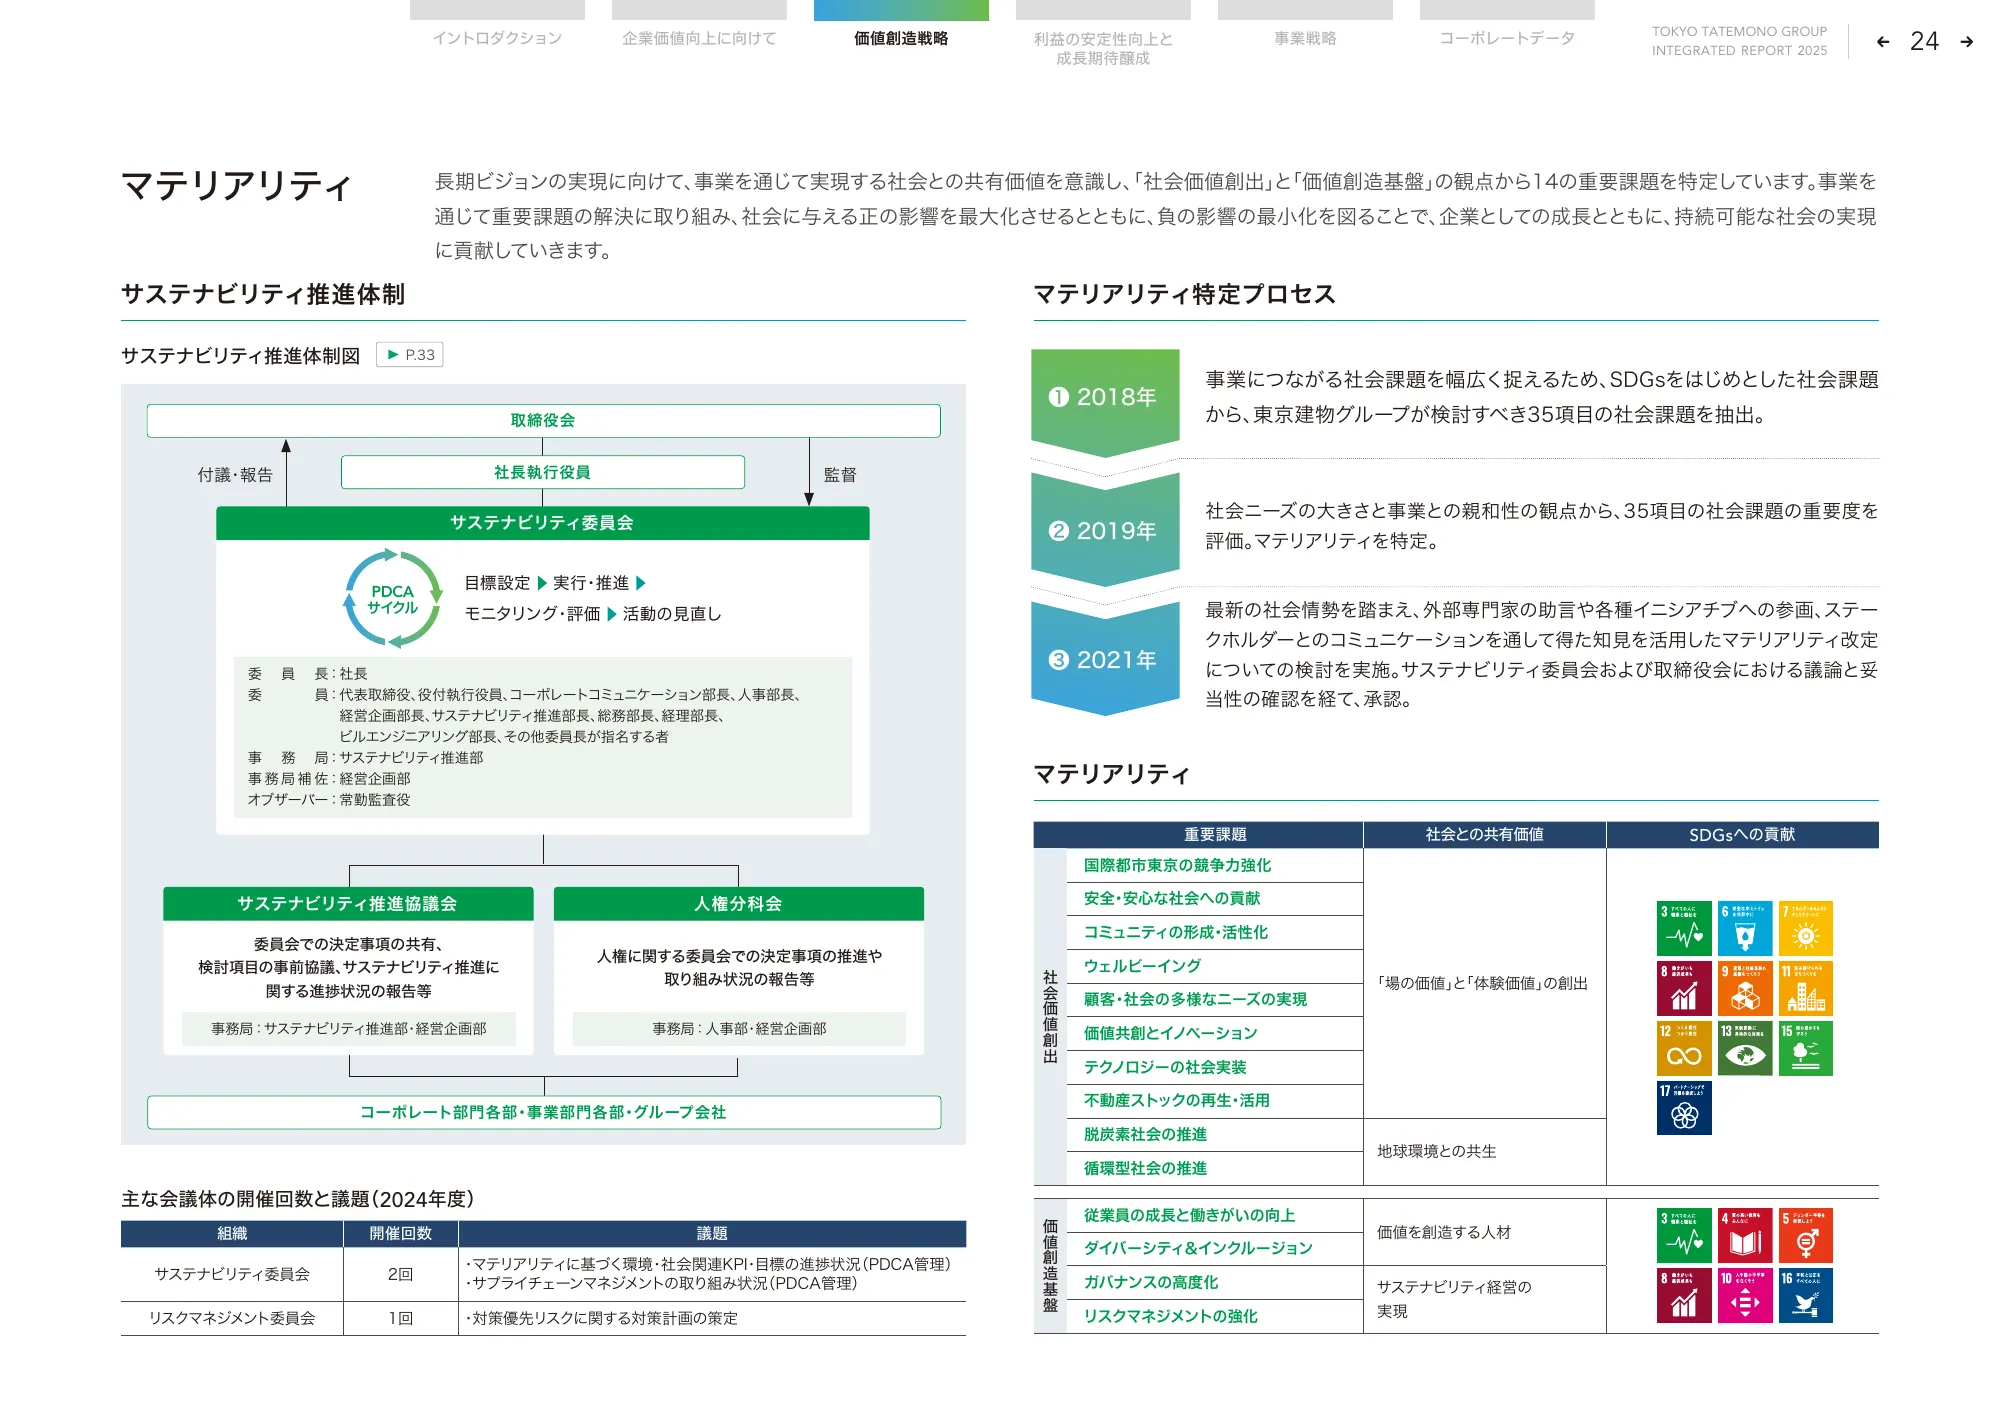Go to next page arrow
2000x1415 pixels.
(x=1966, y=42)
